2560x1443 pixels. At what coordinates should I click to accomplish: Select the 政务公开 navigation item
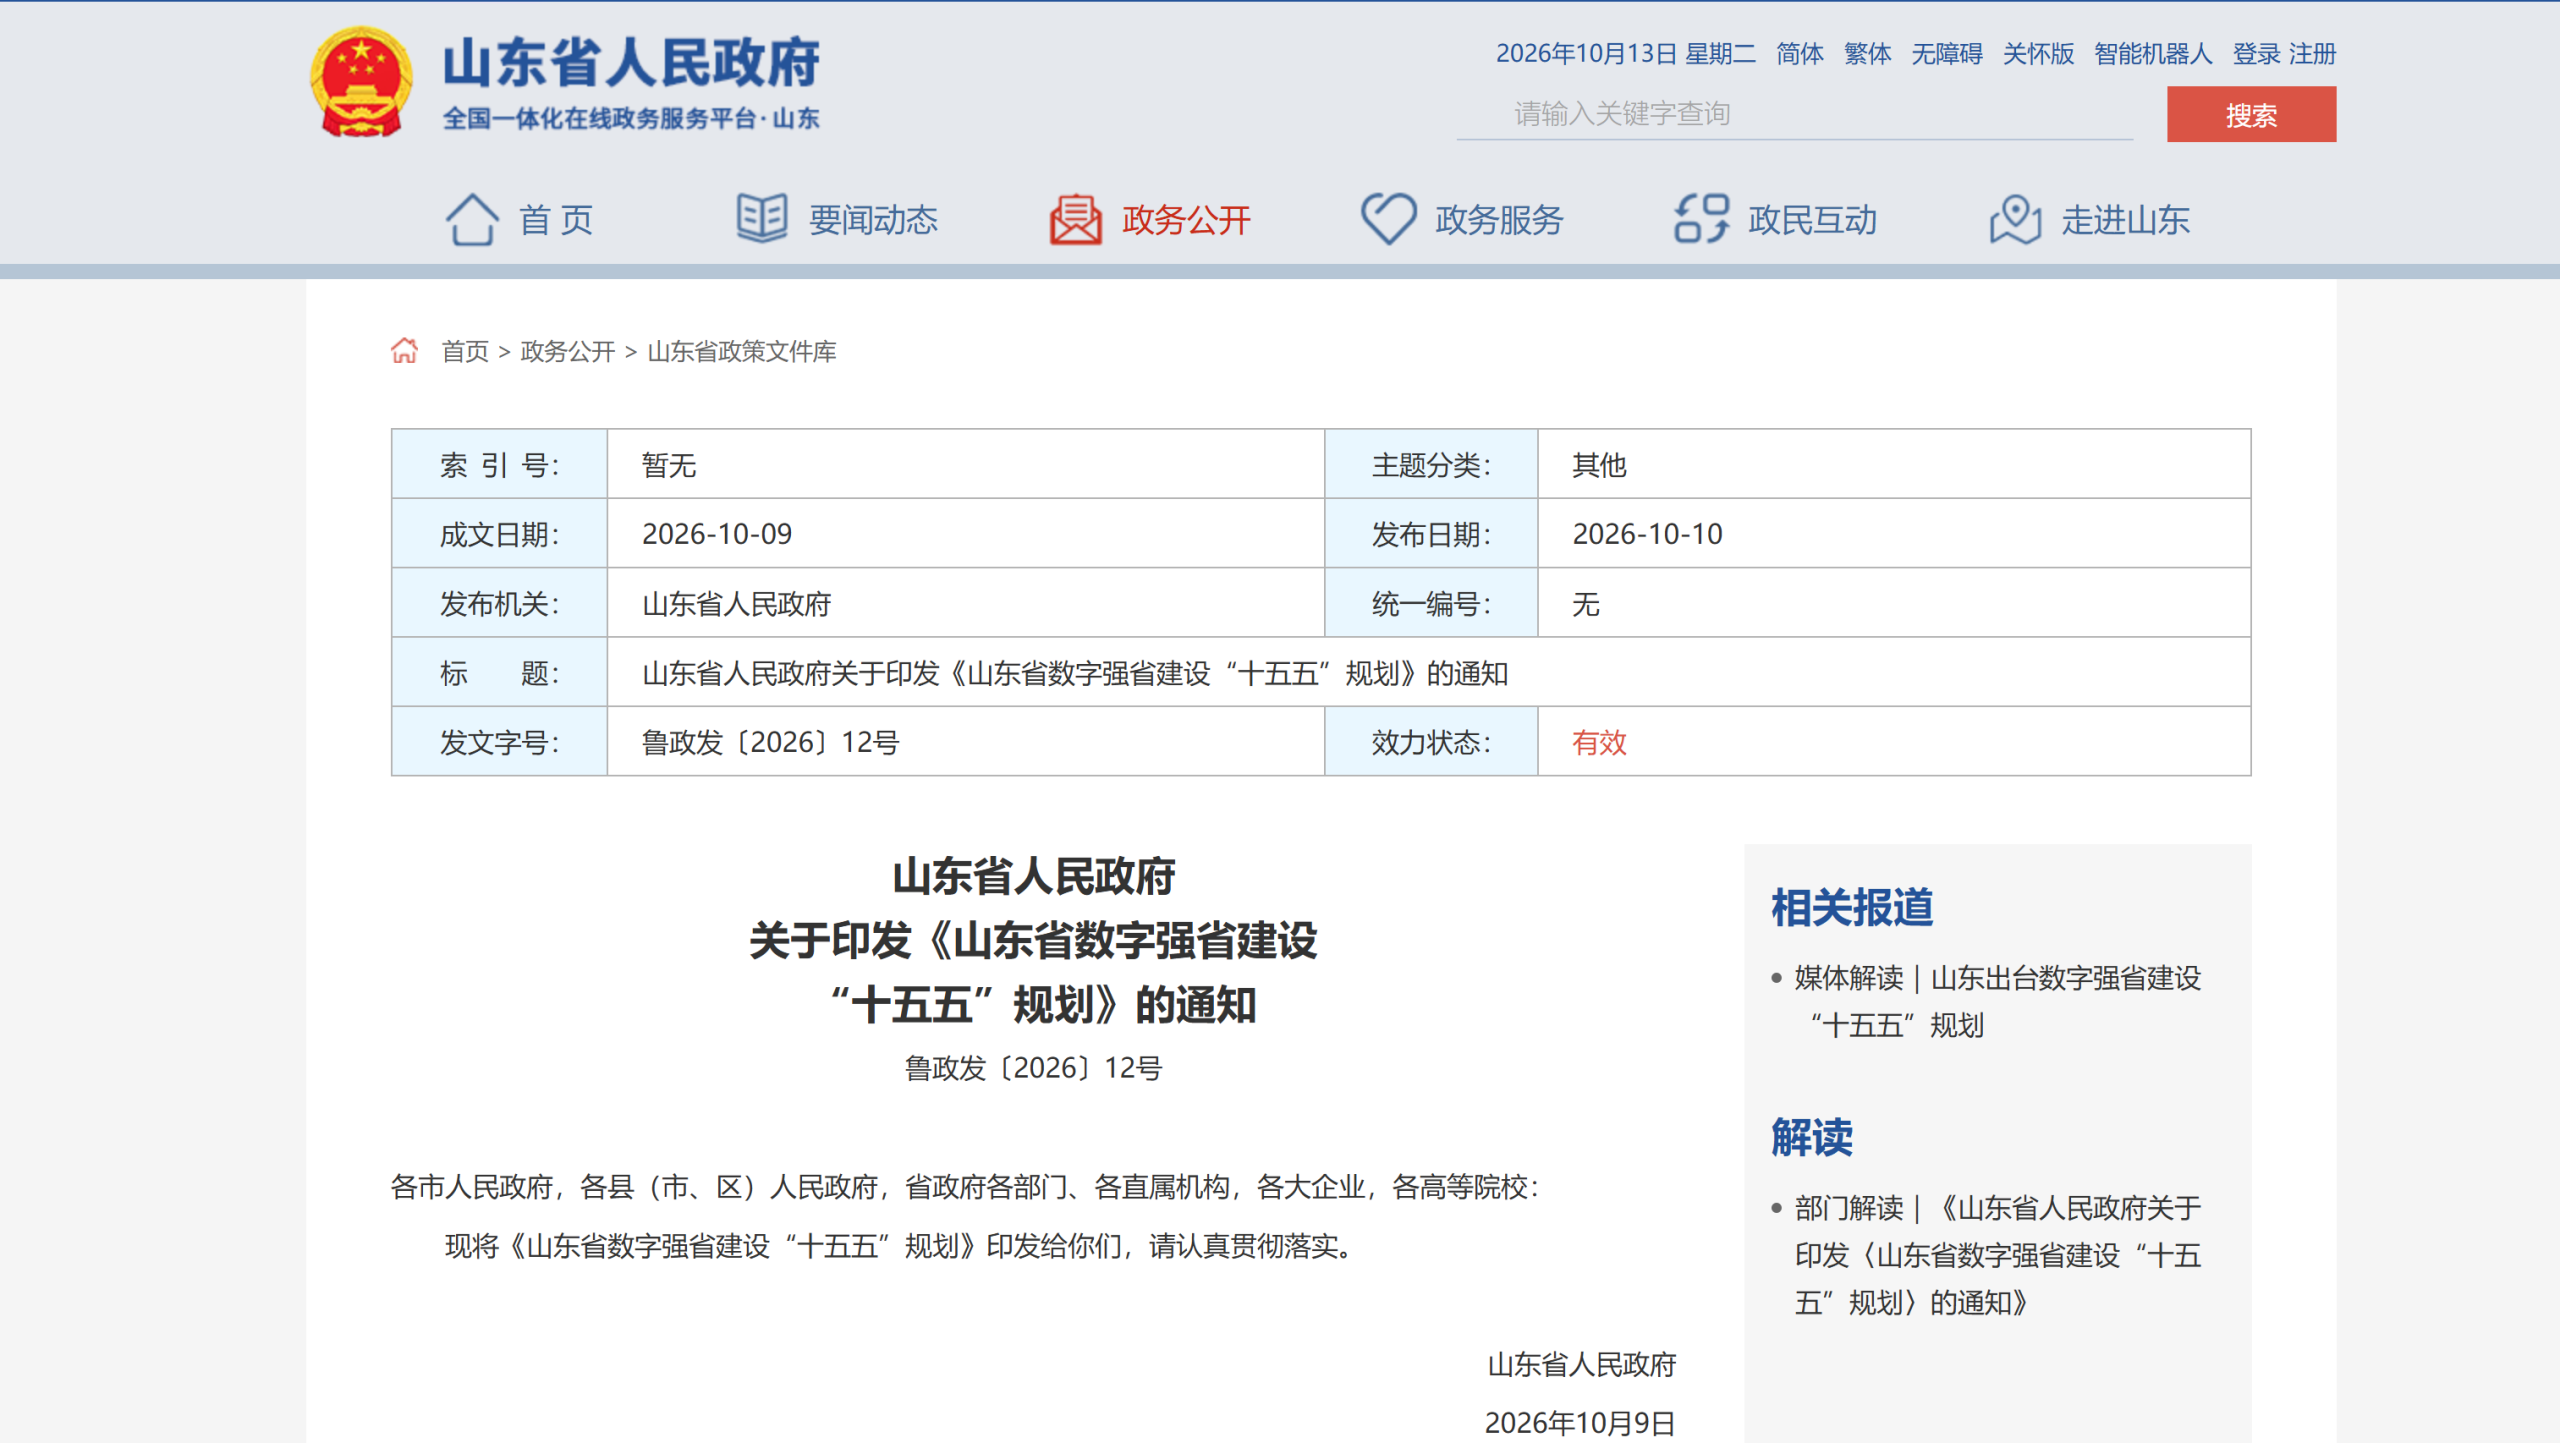(1186, 220)
